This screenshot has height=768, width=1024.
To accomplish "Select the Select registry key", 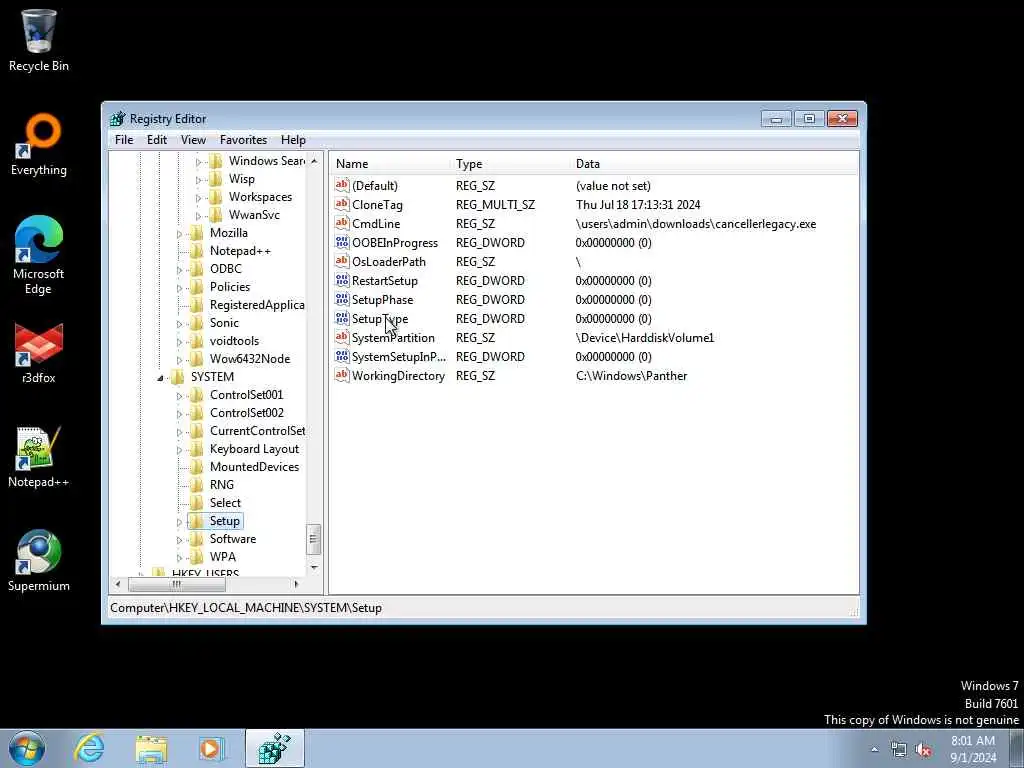I will pyautogui.click(x=225, y=503).
